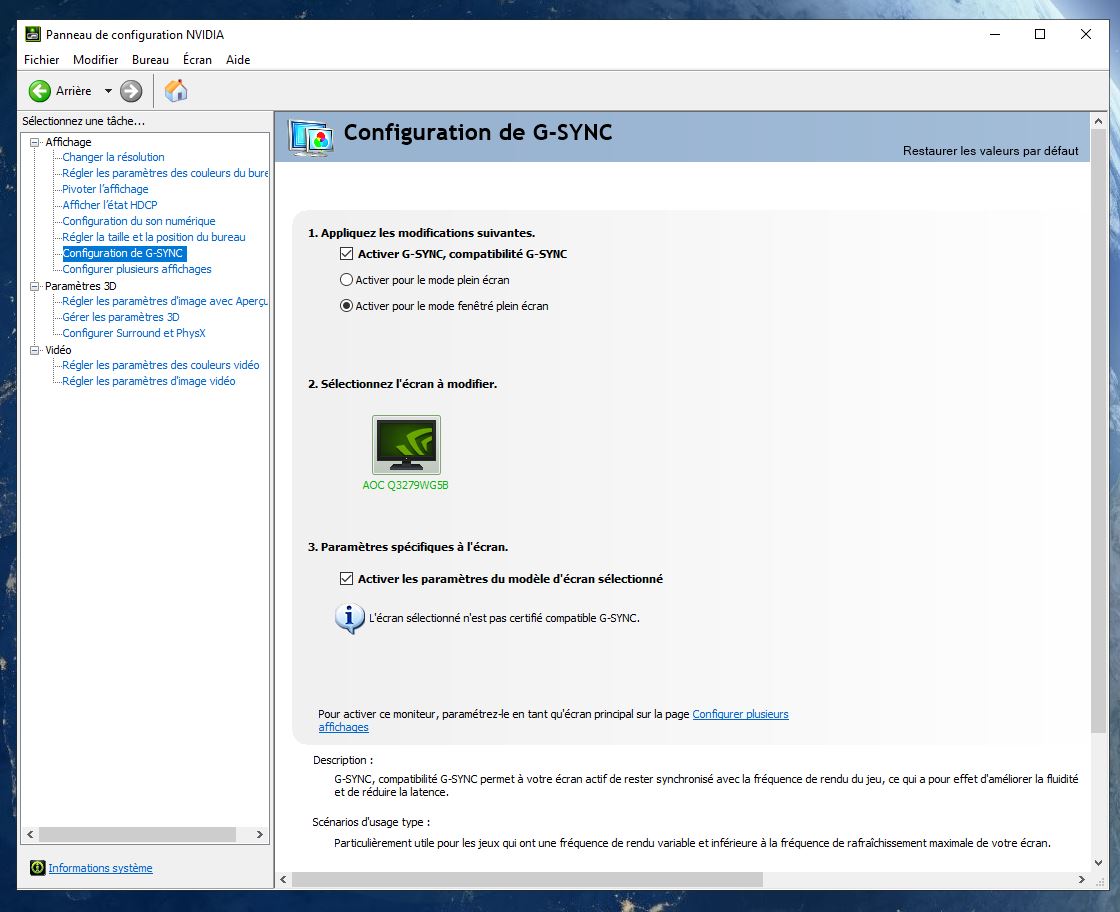Click the task tree scroll right arrow
The image size is (1120, 912).
[x=259, y=834]
